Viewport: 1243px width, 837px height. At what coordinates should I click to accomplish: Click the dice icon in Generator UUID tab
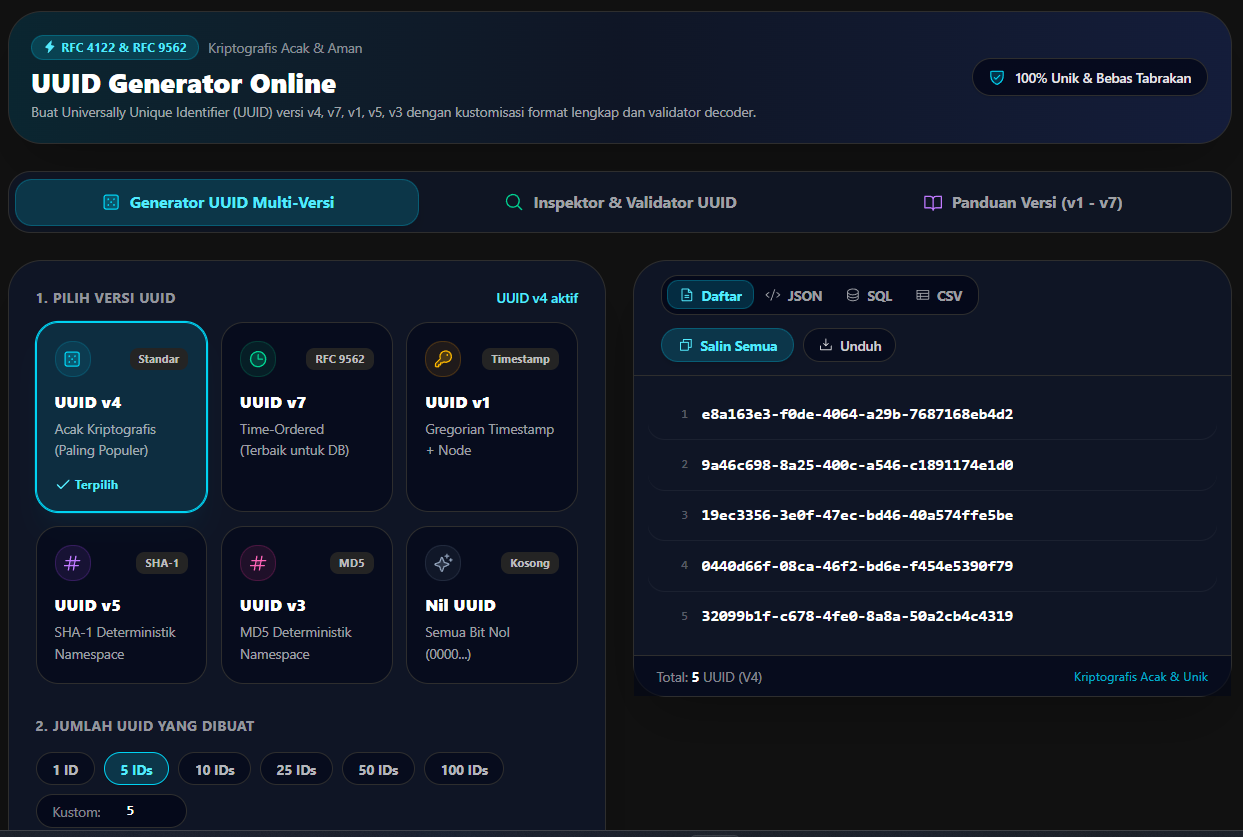pos(111,202)
